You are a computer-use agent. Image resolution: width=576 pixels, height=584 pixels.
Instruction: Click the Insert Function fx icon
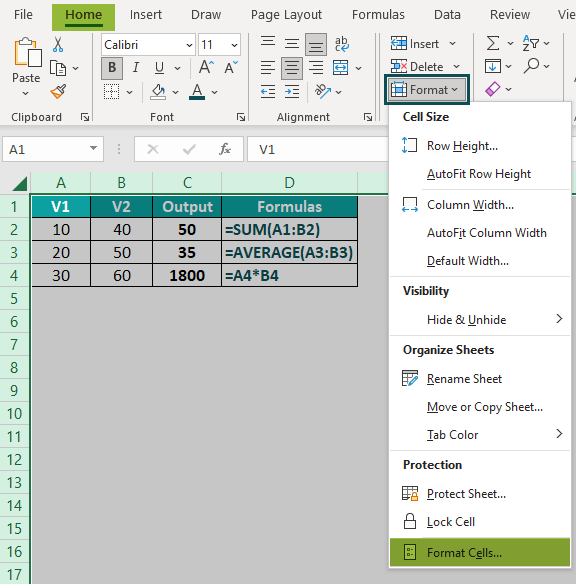click(225, 149)
